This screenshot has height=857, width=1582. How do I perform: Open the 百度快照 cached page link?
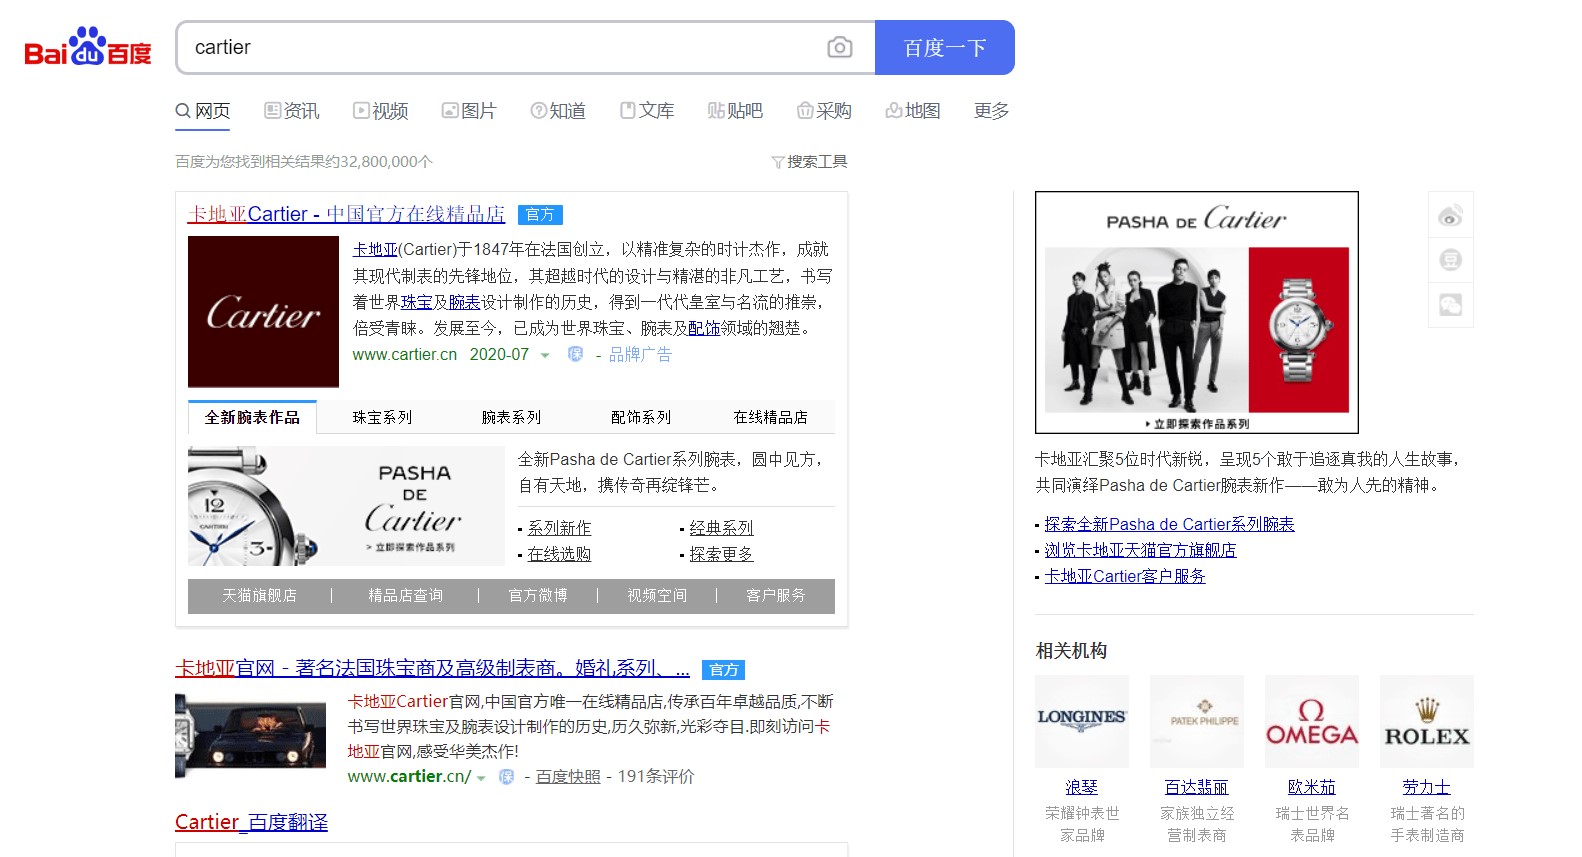pyautogui.click(x=568, y=777)
